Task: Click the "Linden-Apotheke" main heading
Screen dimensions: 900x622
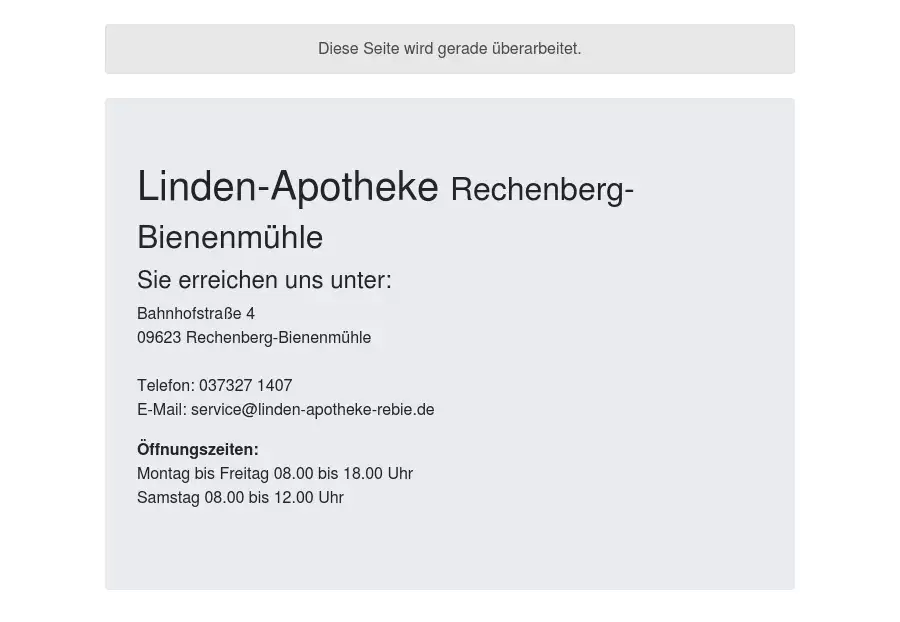Action: [x=287, y=187]
